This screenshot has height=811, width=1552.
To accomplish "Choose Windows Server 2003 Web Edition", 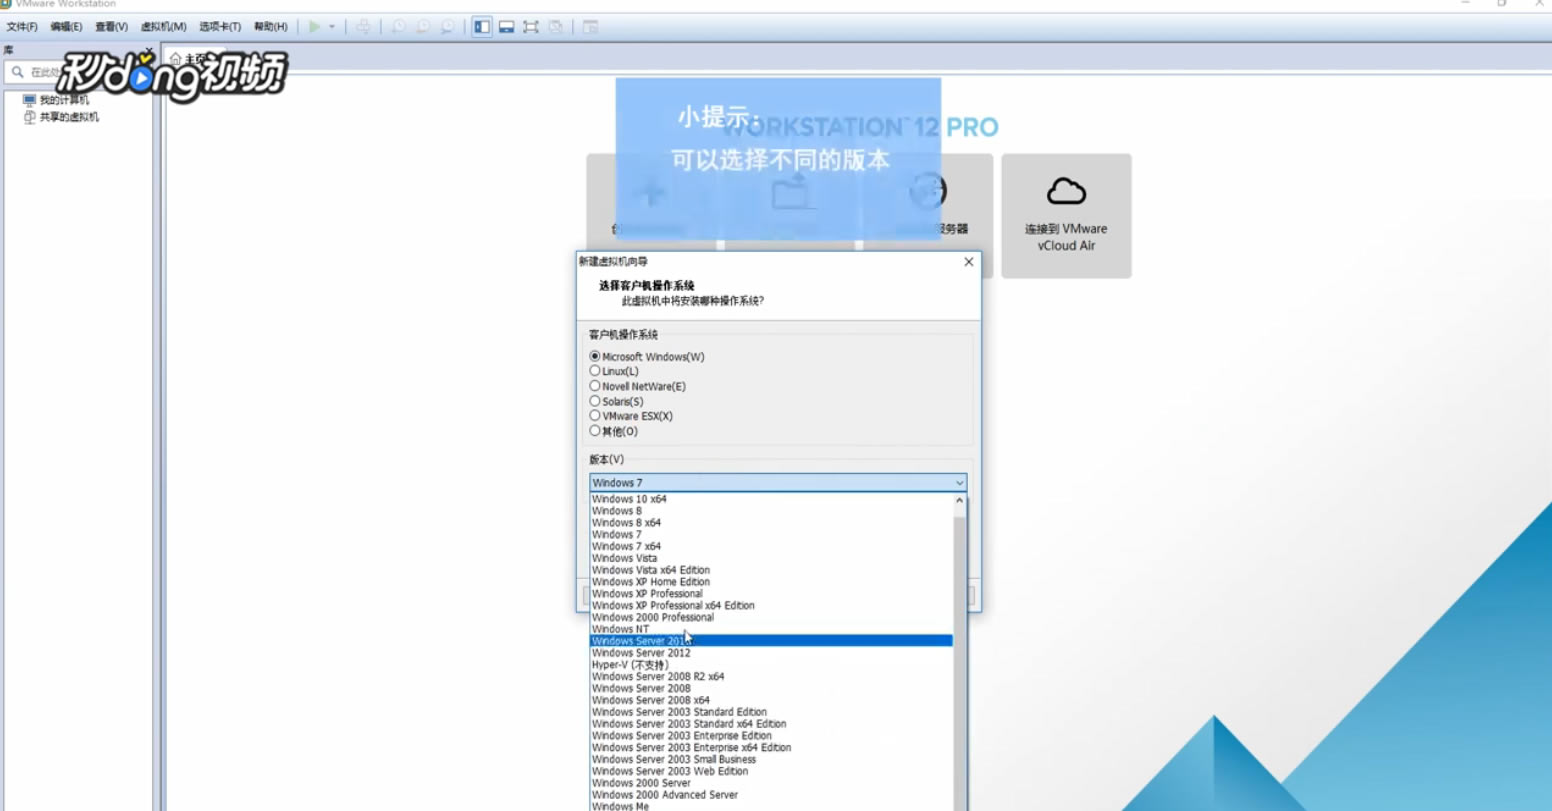I will (771, 772).
